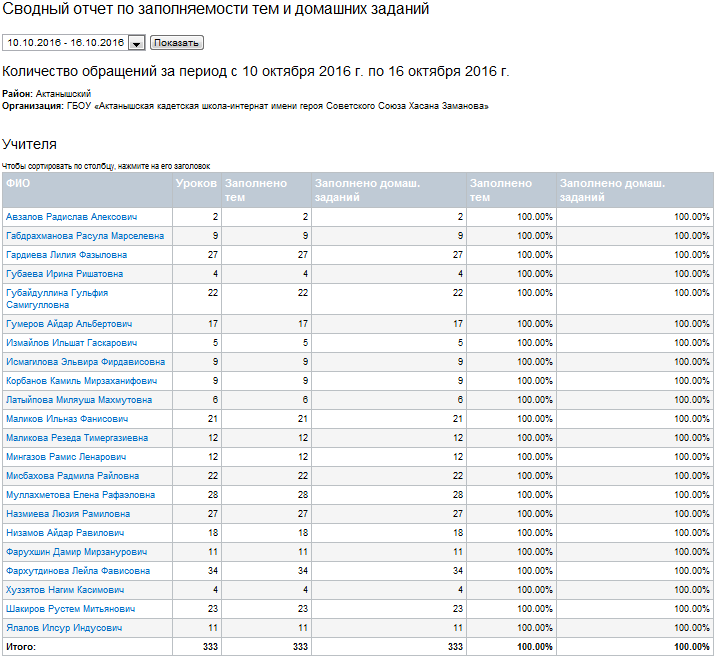Select Низамов Айдар Равилович link
Screen dimensions: 718x659
point(65,533)
